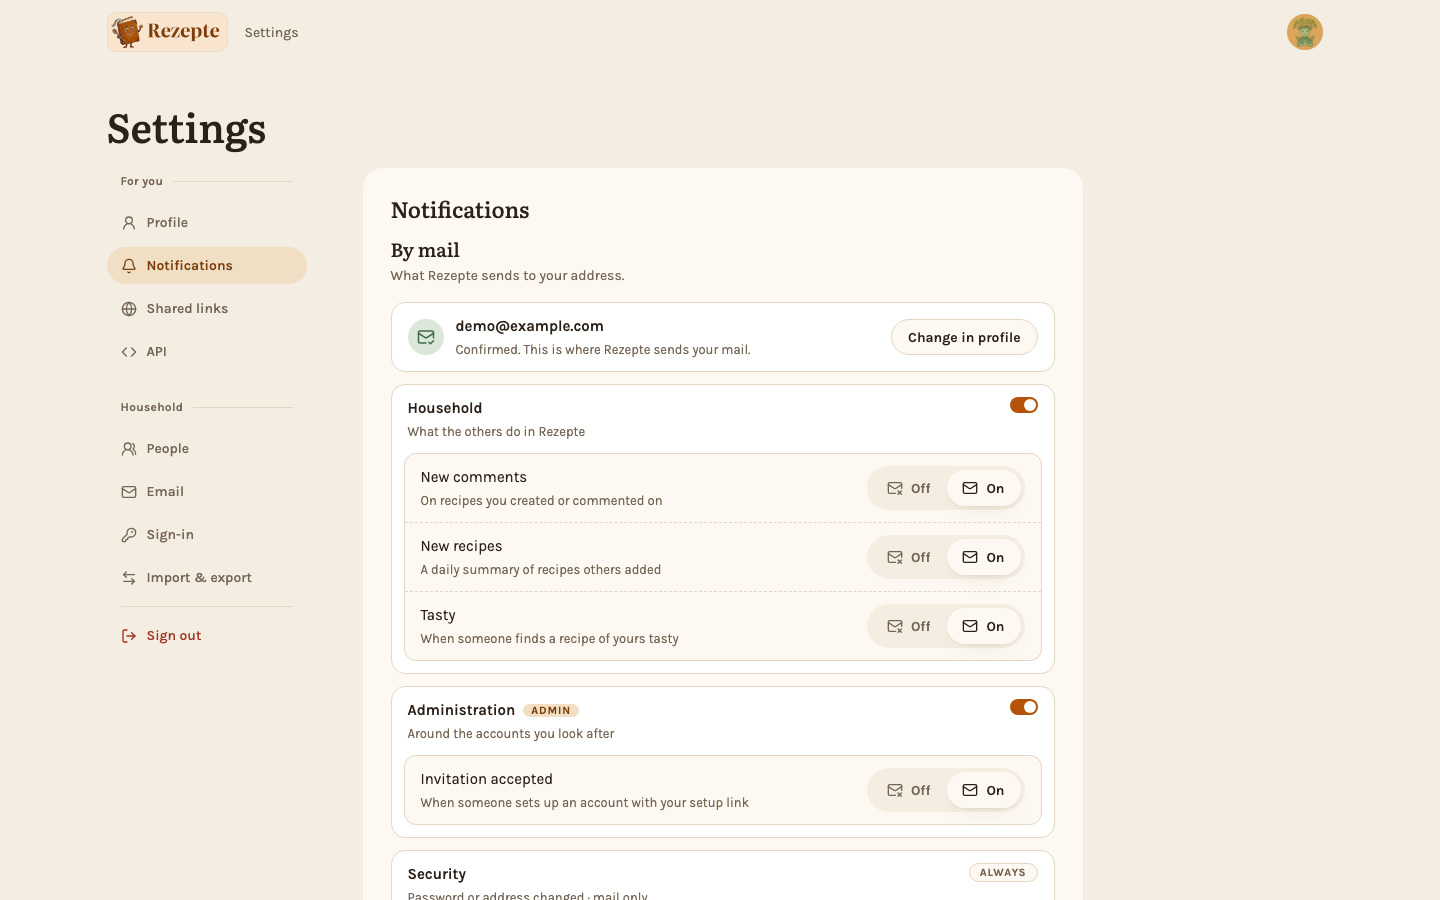
Task: Turn Invitation accepted mail On
Action: [x=983, y=790]
